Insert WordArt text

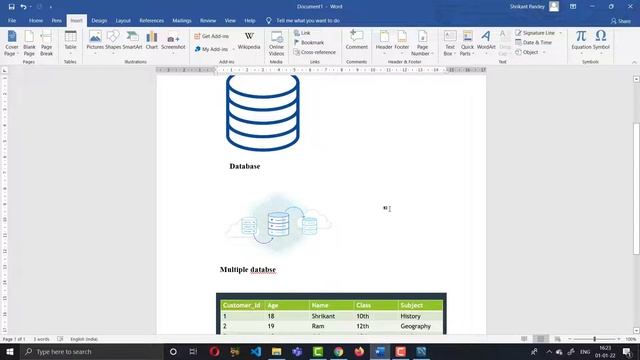click(486, 43)
